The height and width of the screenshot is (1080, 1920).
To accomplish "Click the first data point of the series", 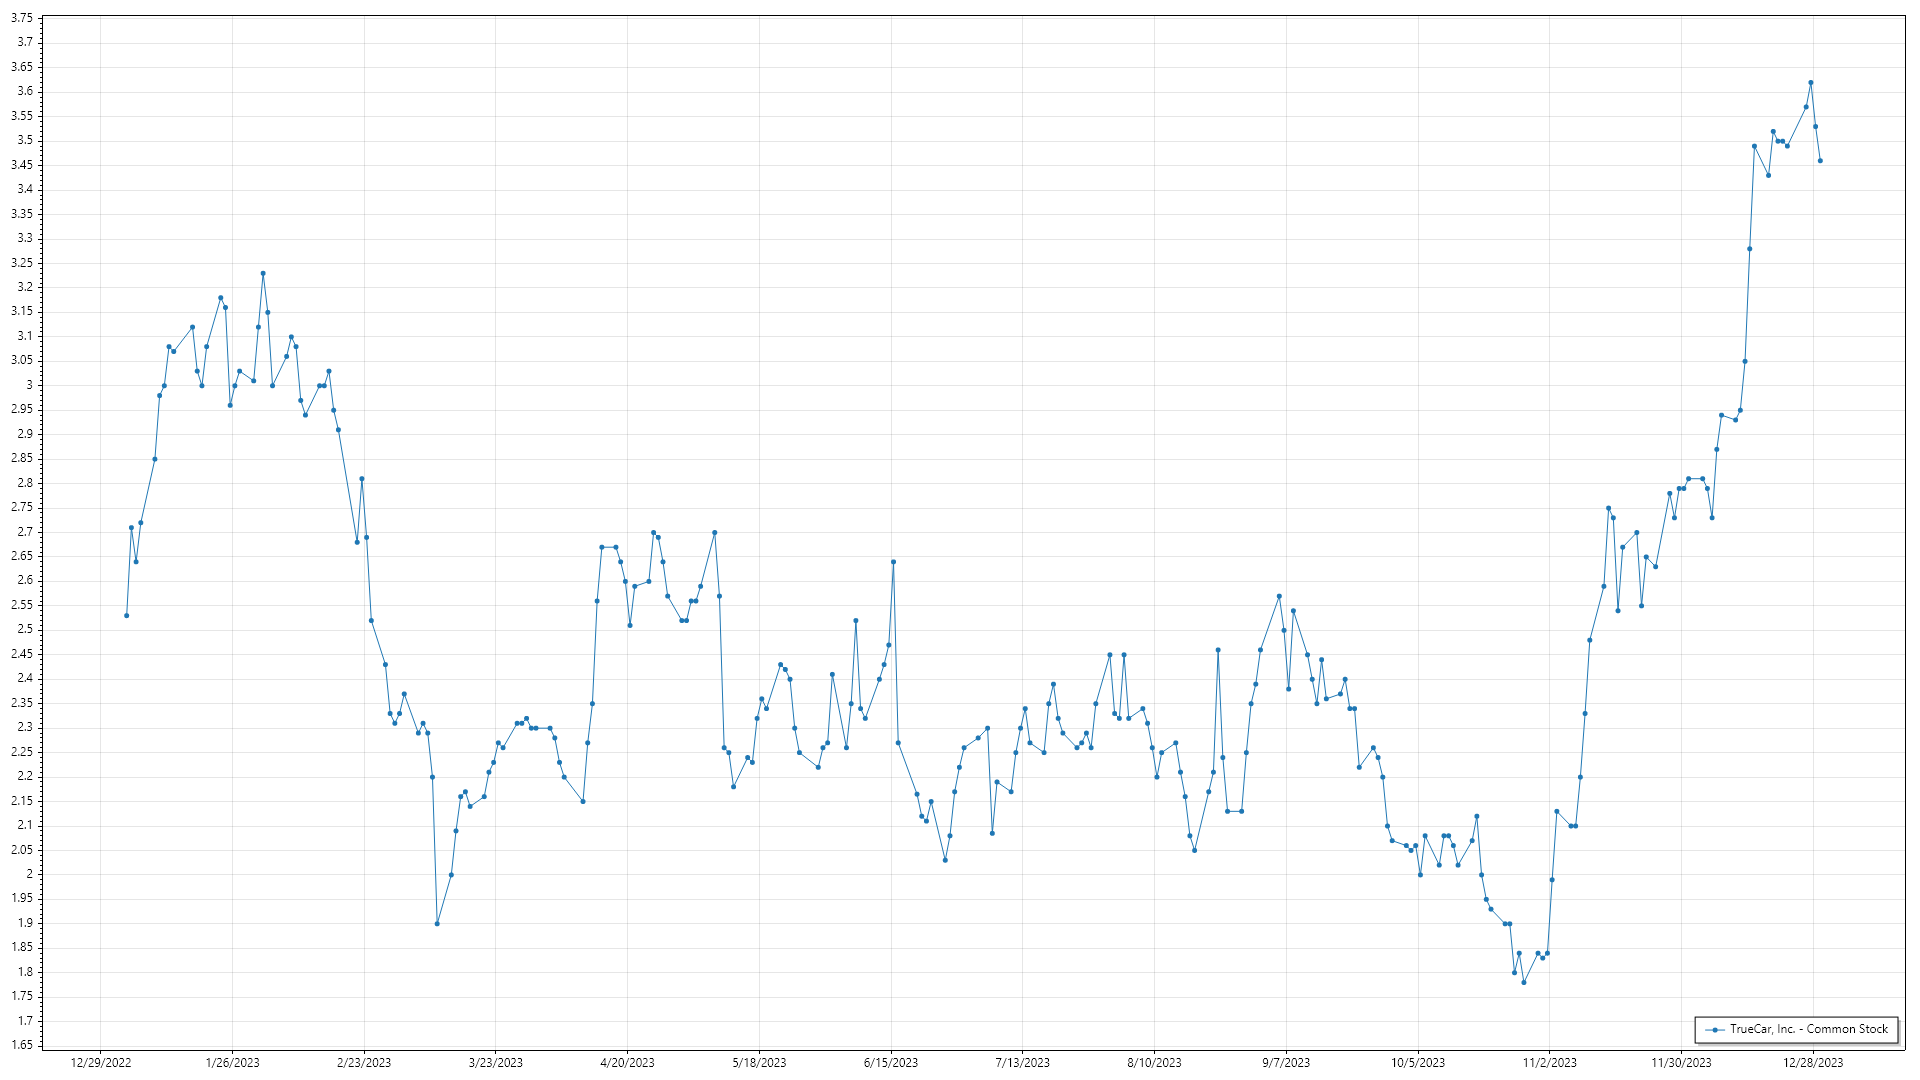I will click(127, 615).
